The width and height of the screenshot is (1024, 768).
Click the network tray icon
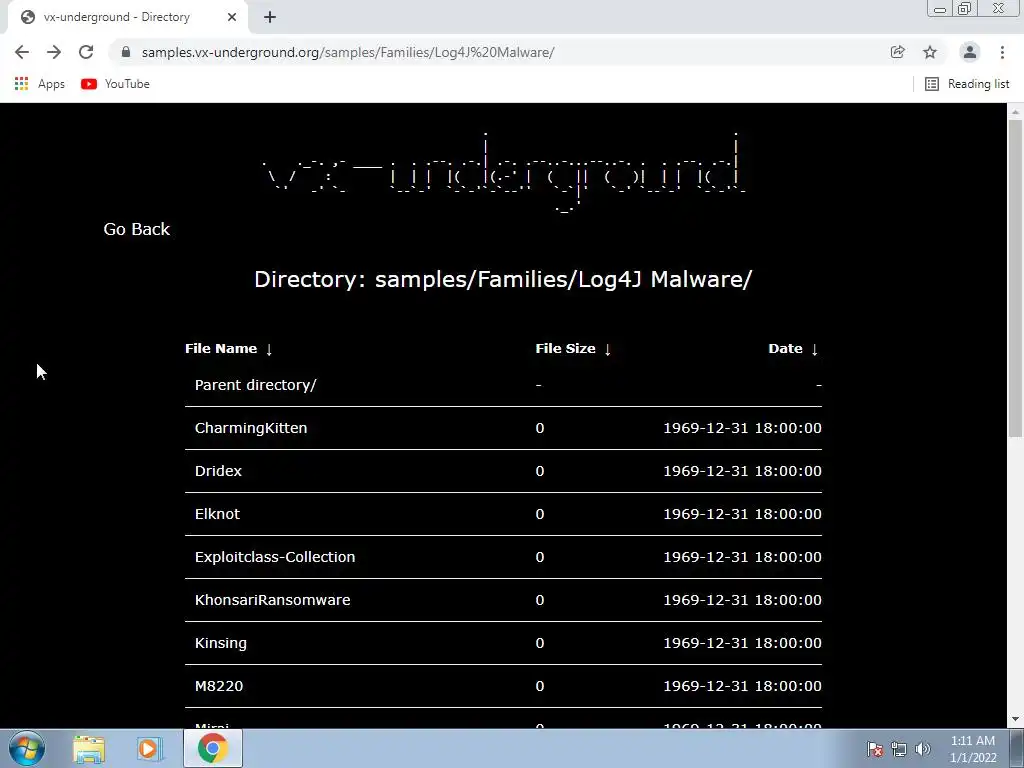pyautogui.click(x=899, y=750)
